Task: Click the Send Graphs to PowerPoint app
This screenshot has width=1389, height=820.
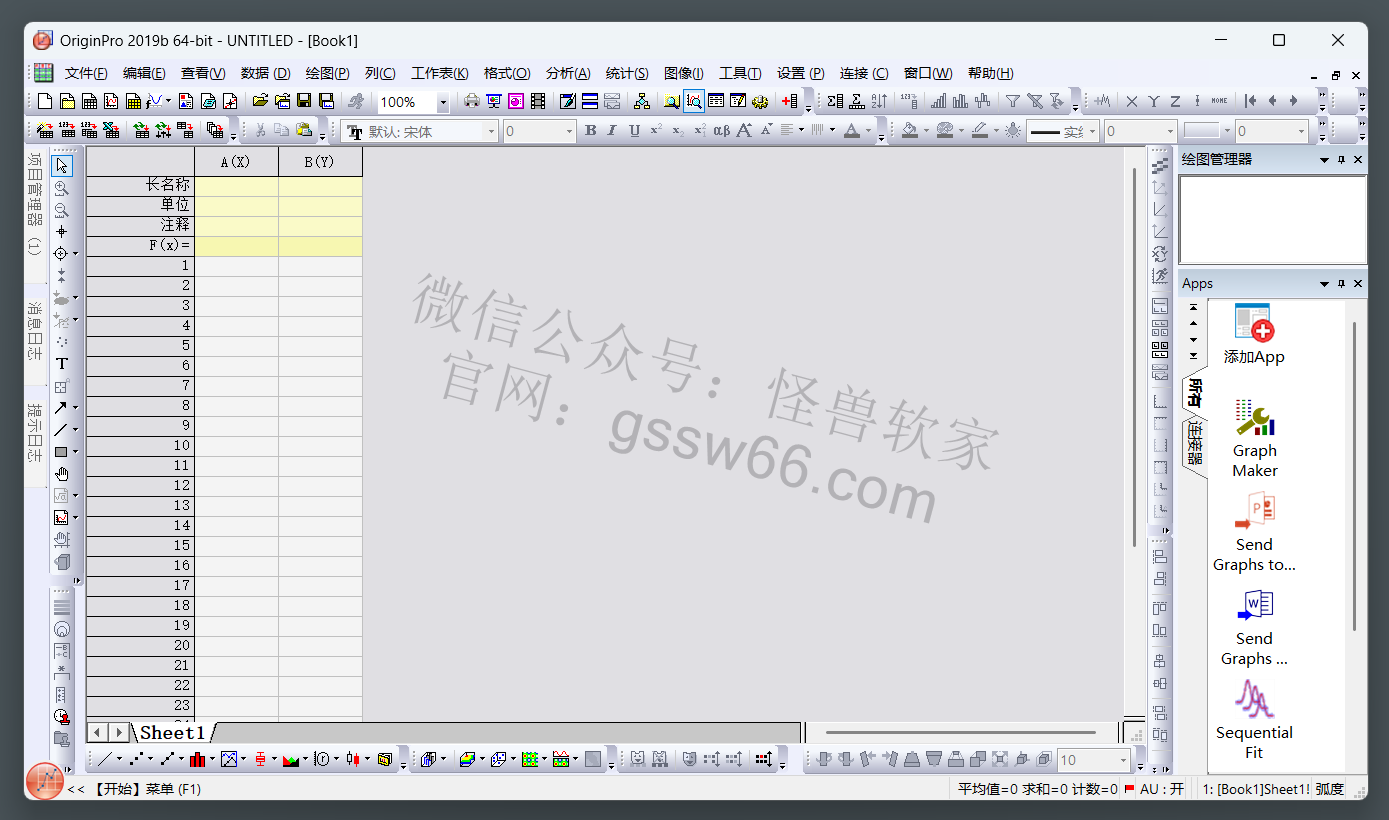Action: pyautogui.click(x=1254, y=534)
